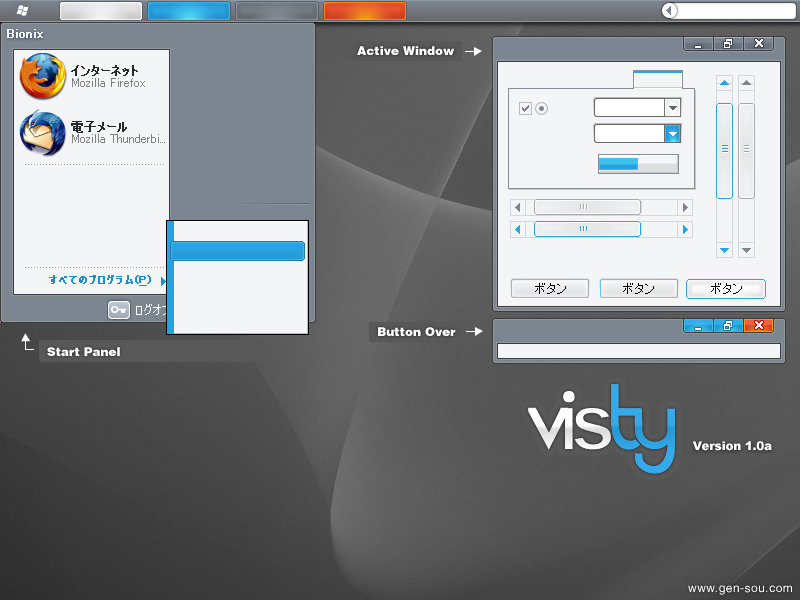Viewport: 800px width, 600px height.
Task: Open Mozilla Thunderbird email client
Action: pyautogui.click(x=90, y=133)
